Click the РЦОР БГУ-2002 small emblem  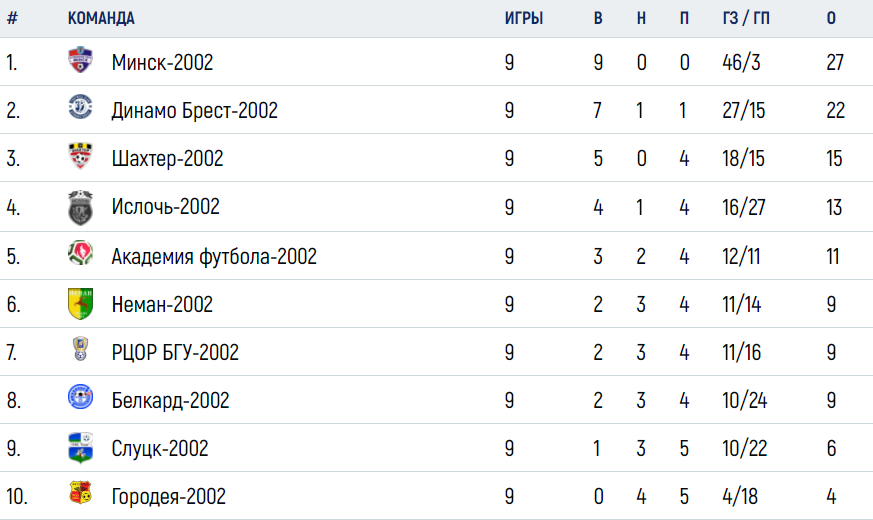point(80,349)
